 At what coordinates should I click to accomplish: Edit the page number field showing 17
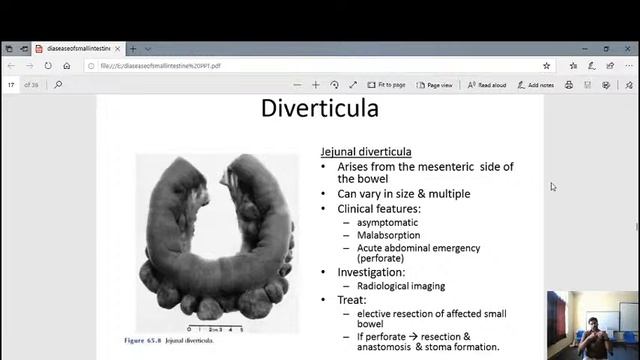11,85
